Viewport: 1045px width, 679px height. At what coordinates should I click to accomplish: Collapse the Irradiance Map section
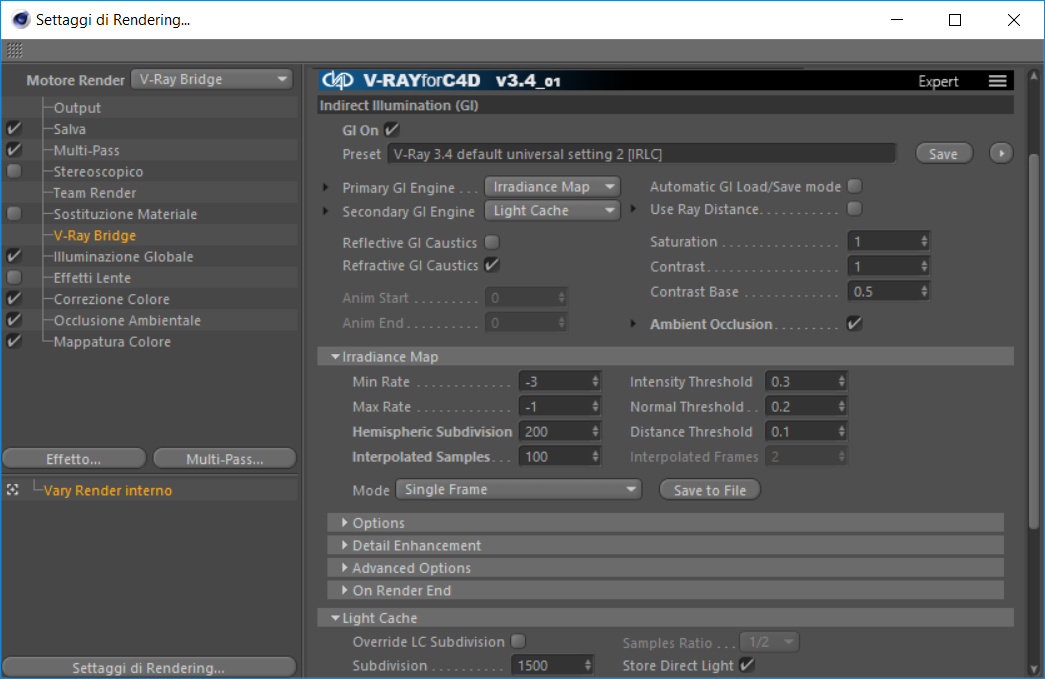pyautogui.click(x=335, y=357)
